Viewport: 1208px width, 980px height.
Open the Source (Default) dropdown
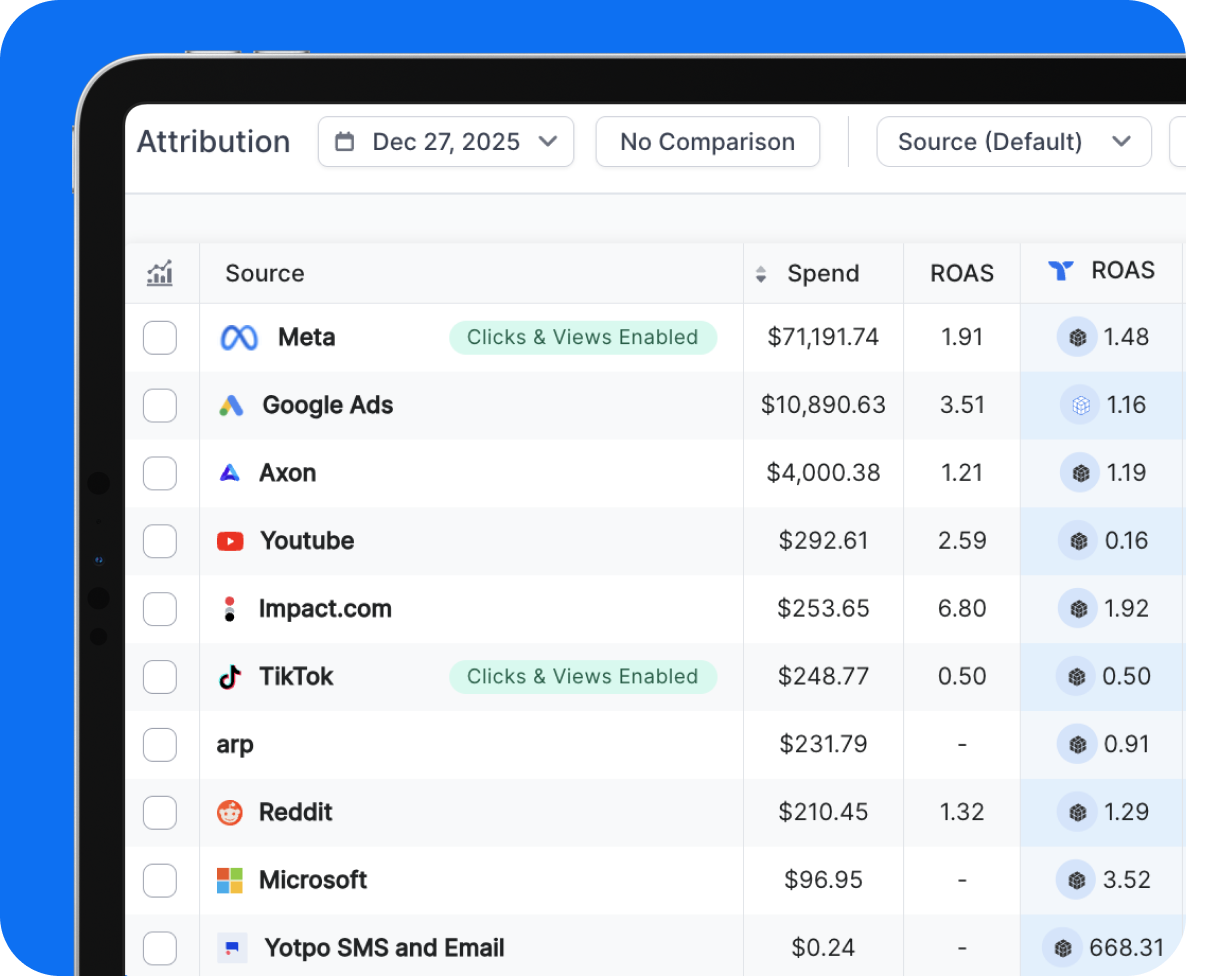click(x=1014, y=142)
